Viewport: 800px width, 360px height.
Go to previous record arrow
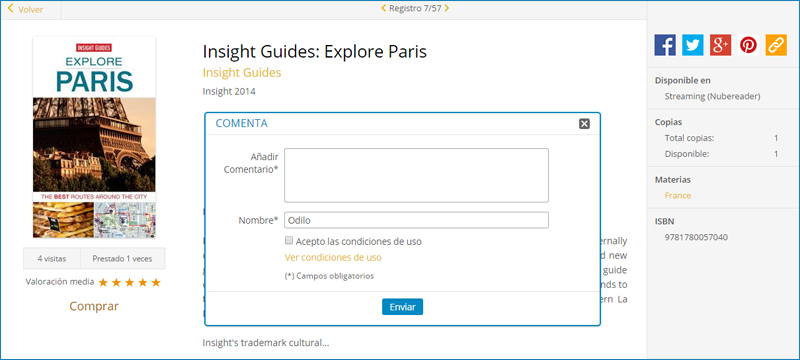(384, 8)
